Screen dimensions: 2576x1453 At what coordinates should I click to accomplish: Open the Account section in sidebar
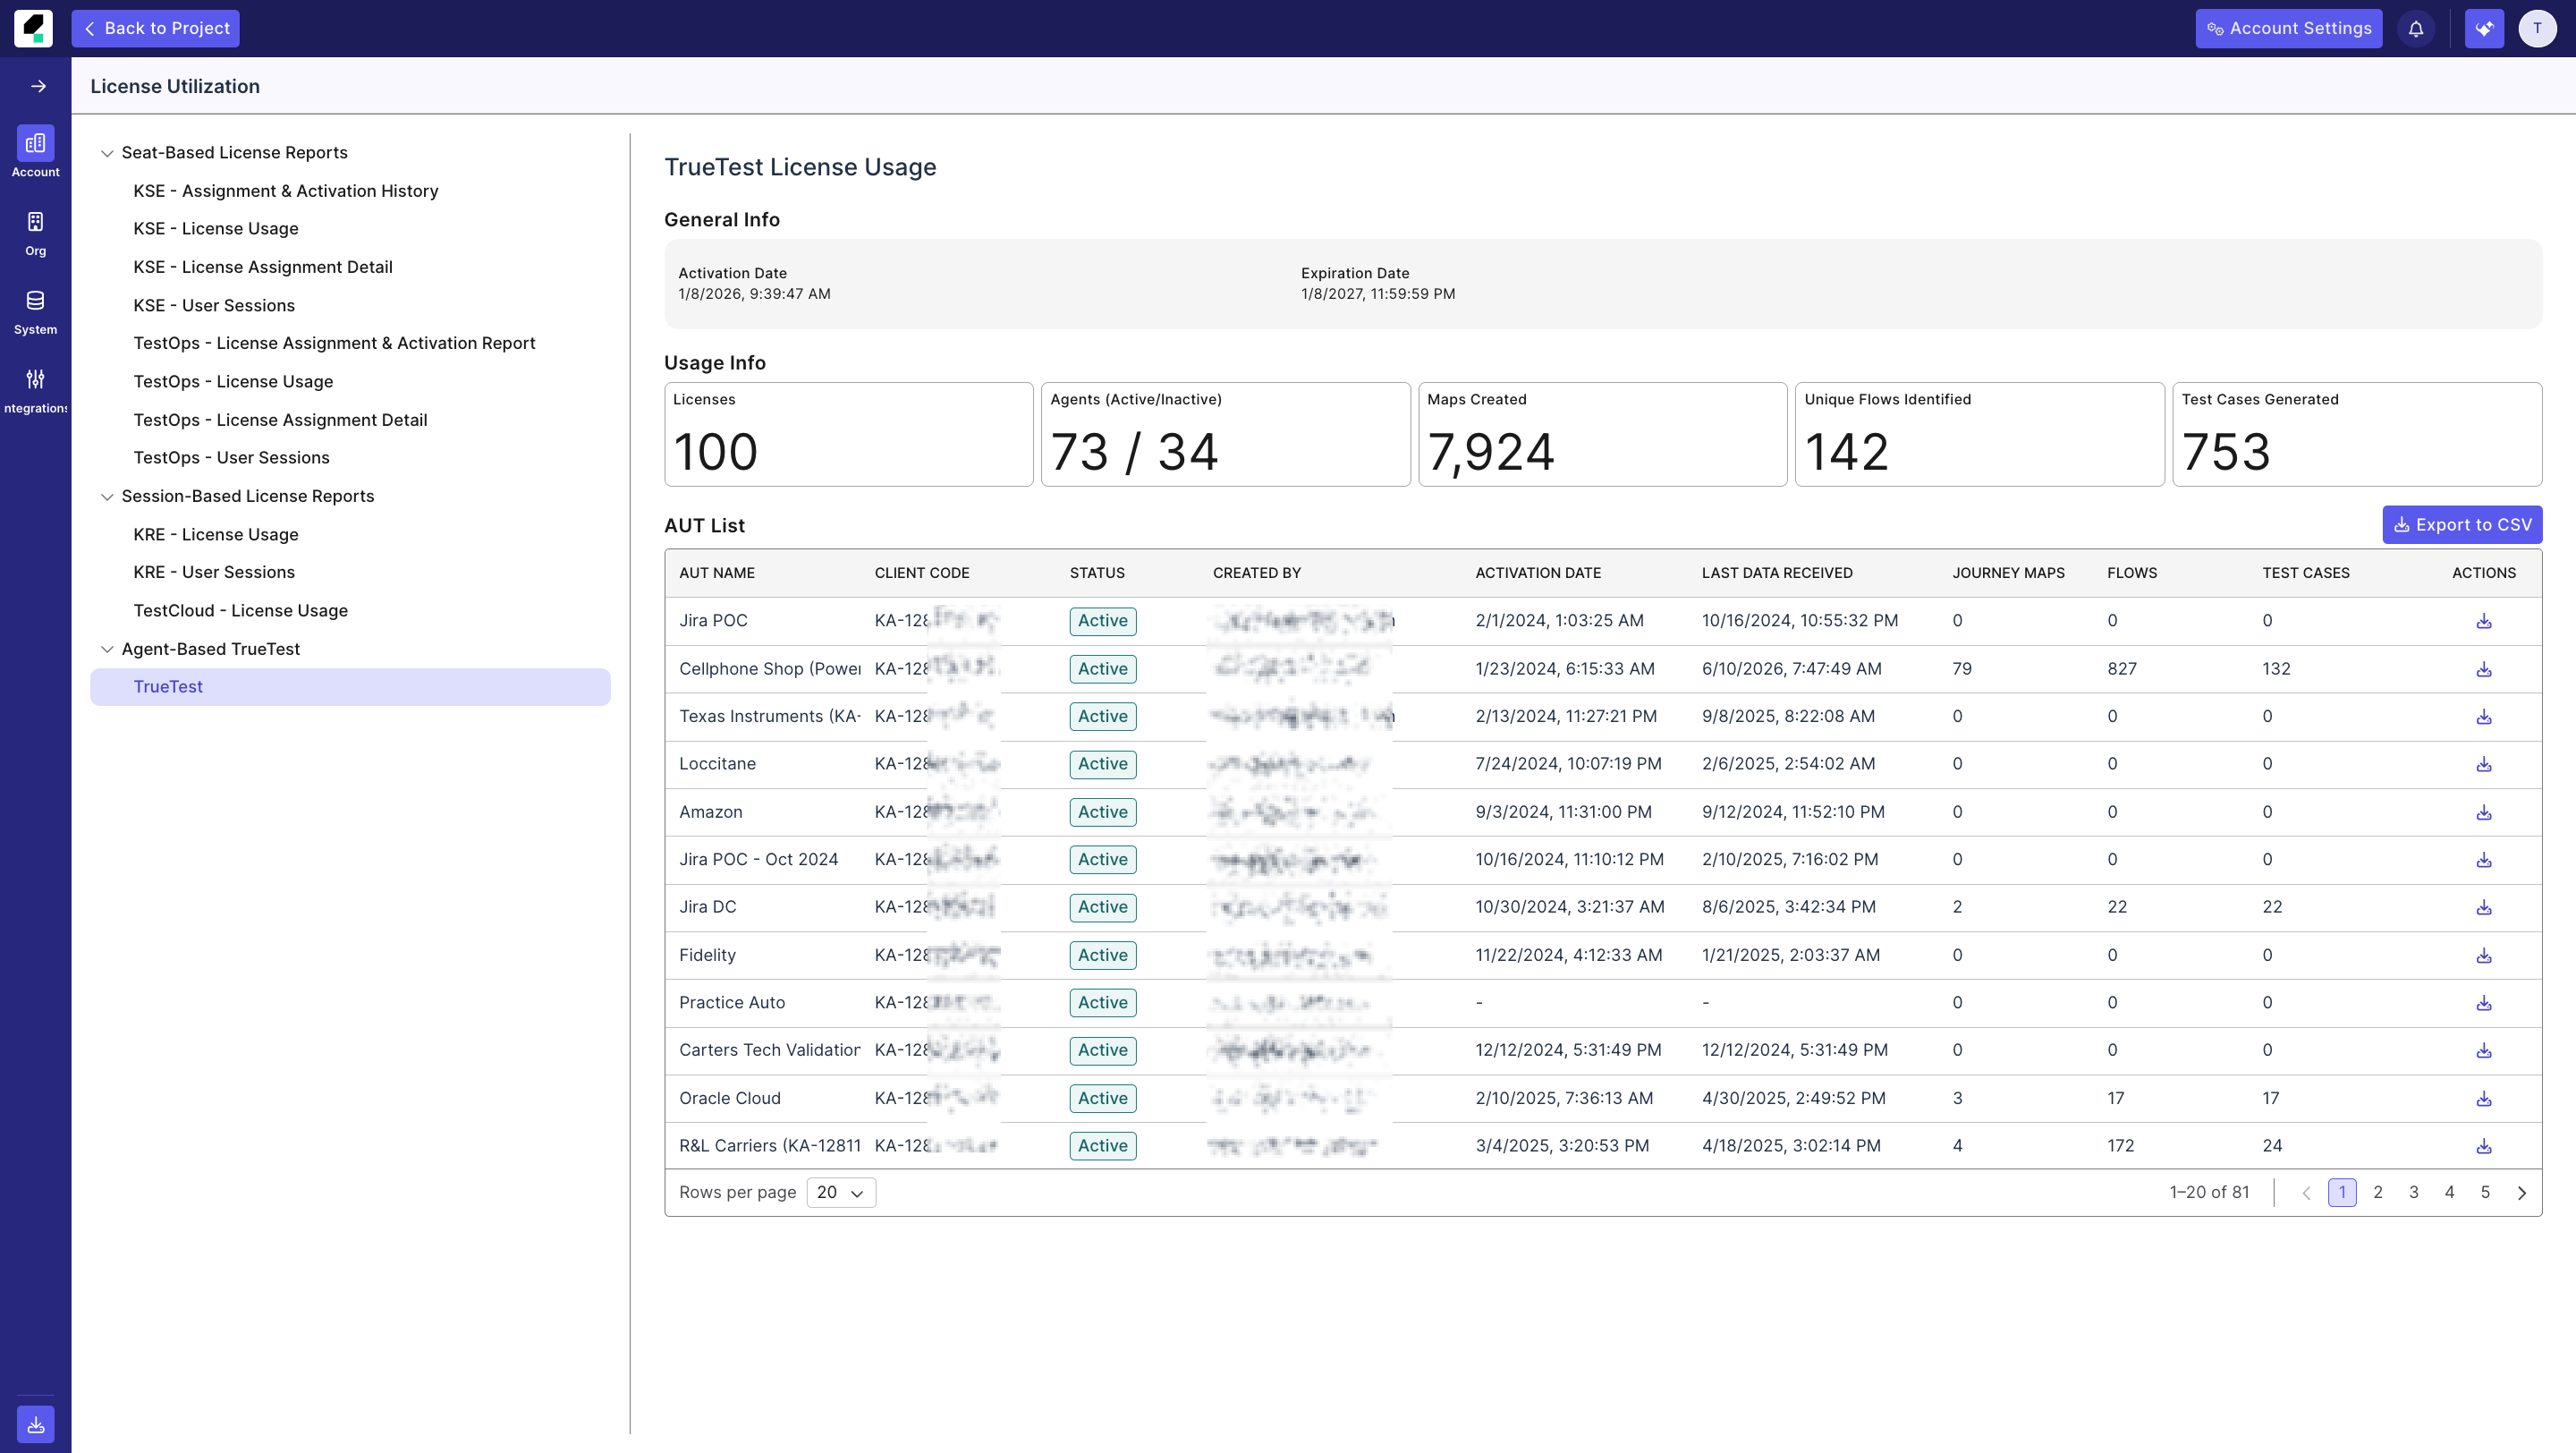point(35,152)
